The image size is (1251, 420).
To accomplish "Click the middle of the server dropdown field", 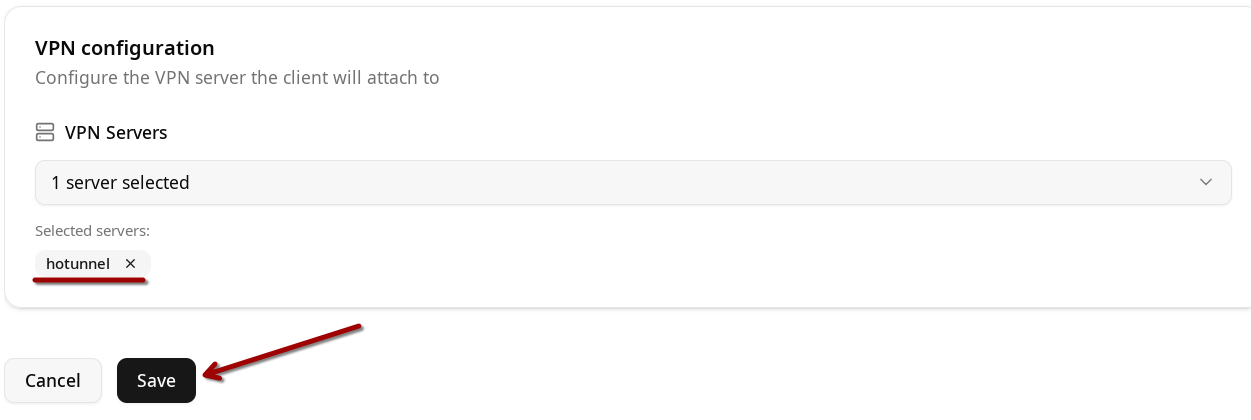I will [633, 182].
